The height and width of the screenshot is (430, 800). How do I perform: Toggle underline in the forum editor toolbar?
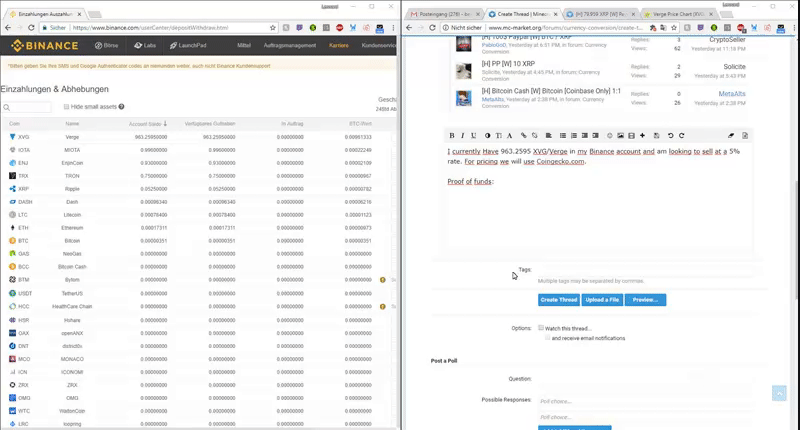coord(473,136)
